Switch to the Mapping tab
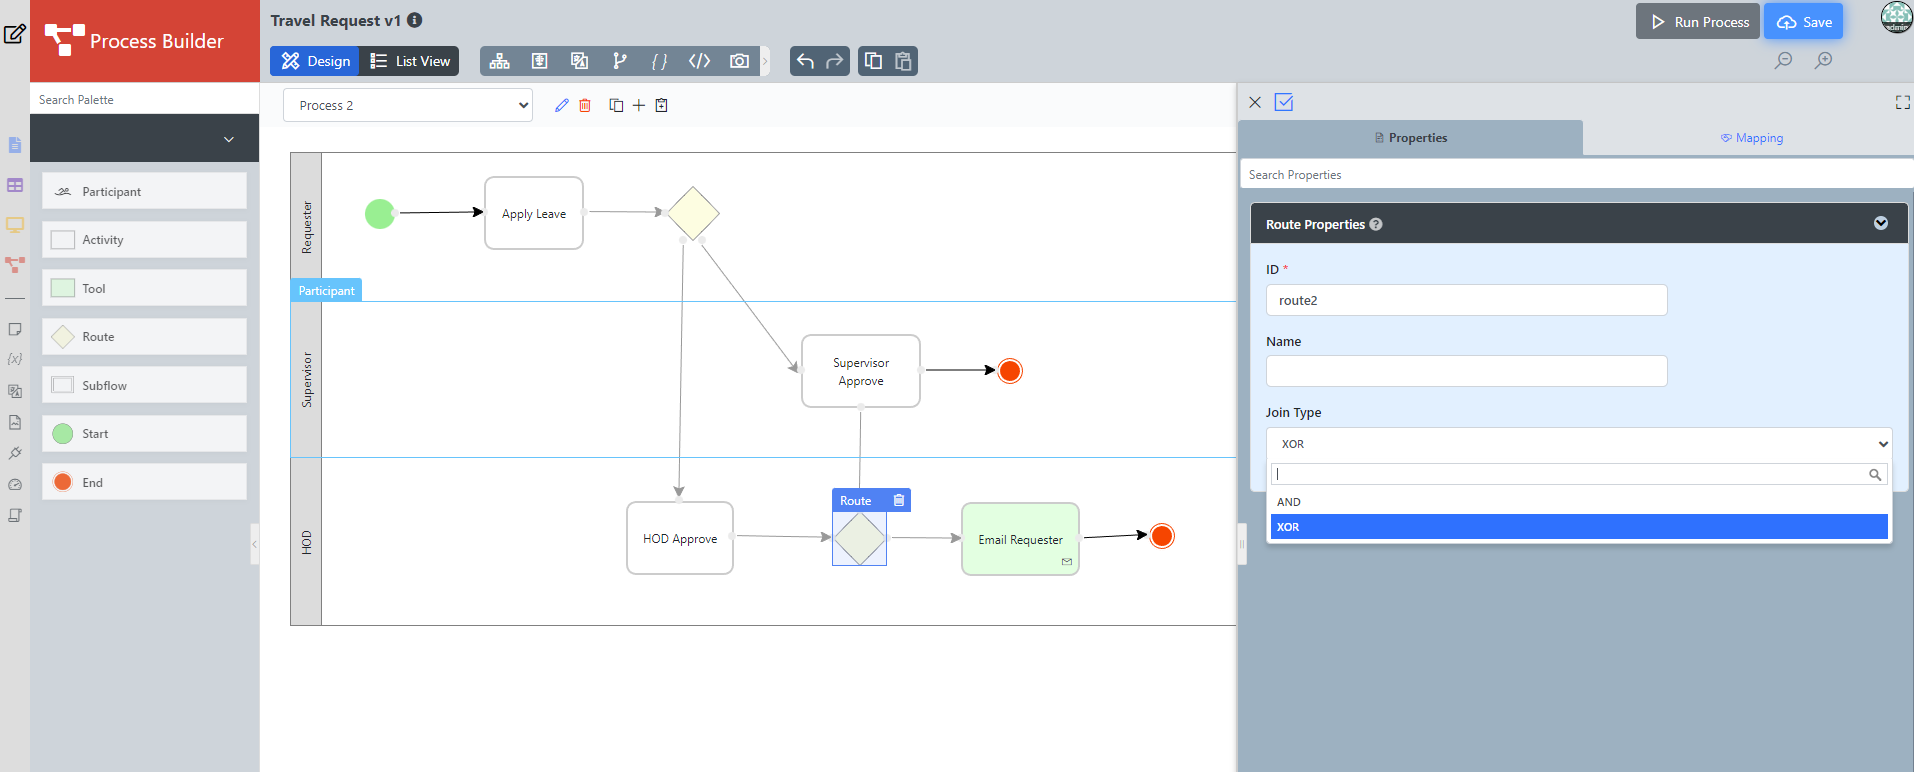Image resolution: width=1914 pixels, height=772 pixels. pos(1750,138)
